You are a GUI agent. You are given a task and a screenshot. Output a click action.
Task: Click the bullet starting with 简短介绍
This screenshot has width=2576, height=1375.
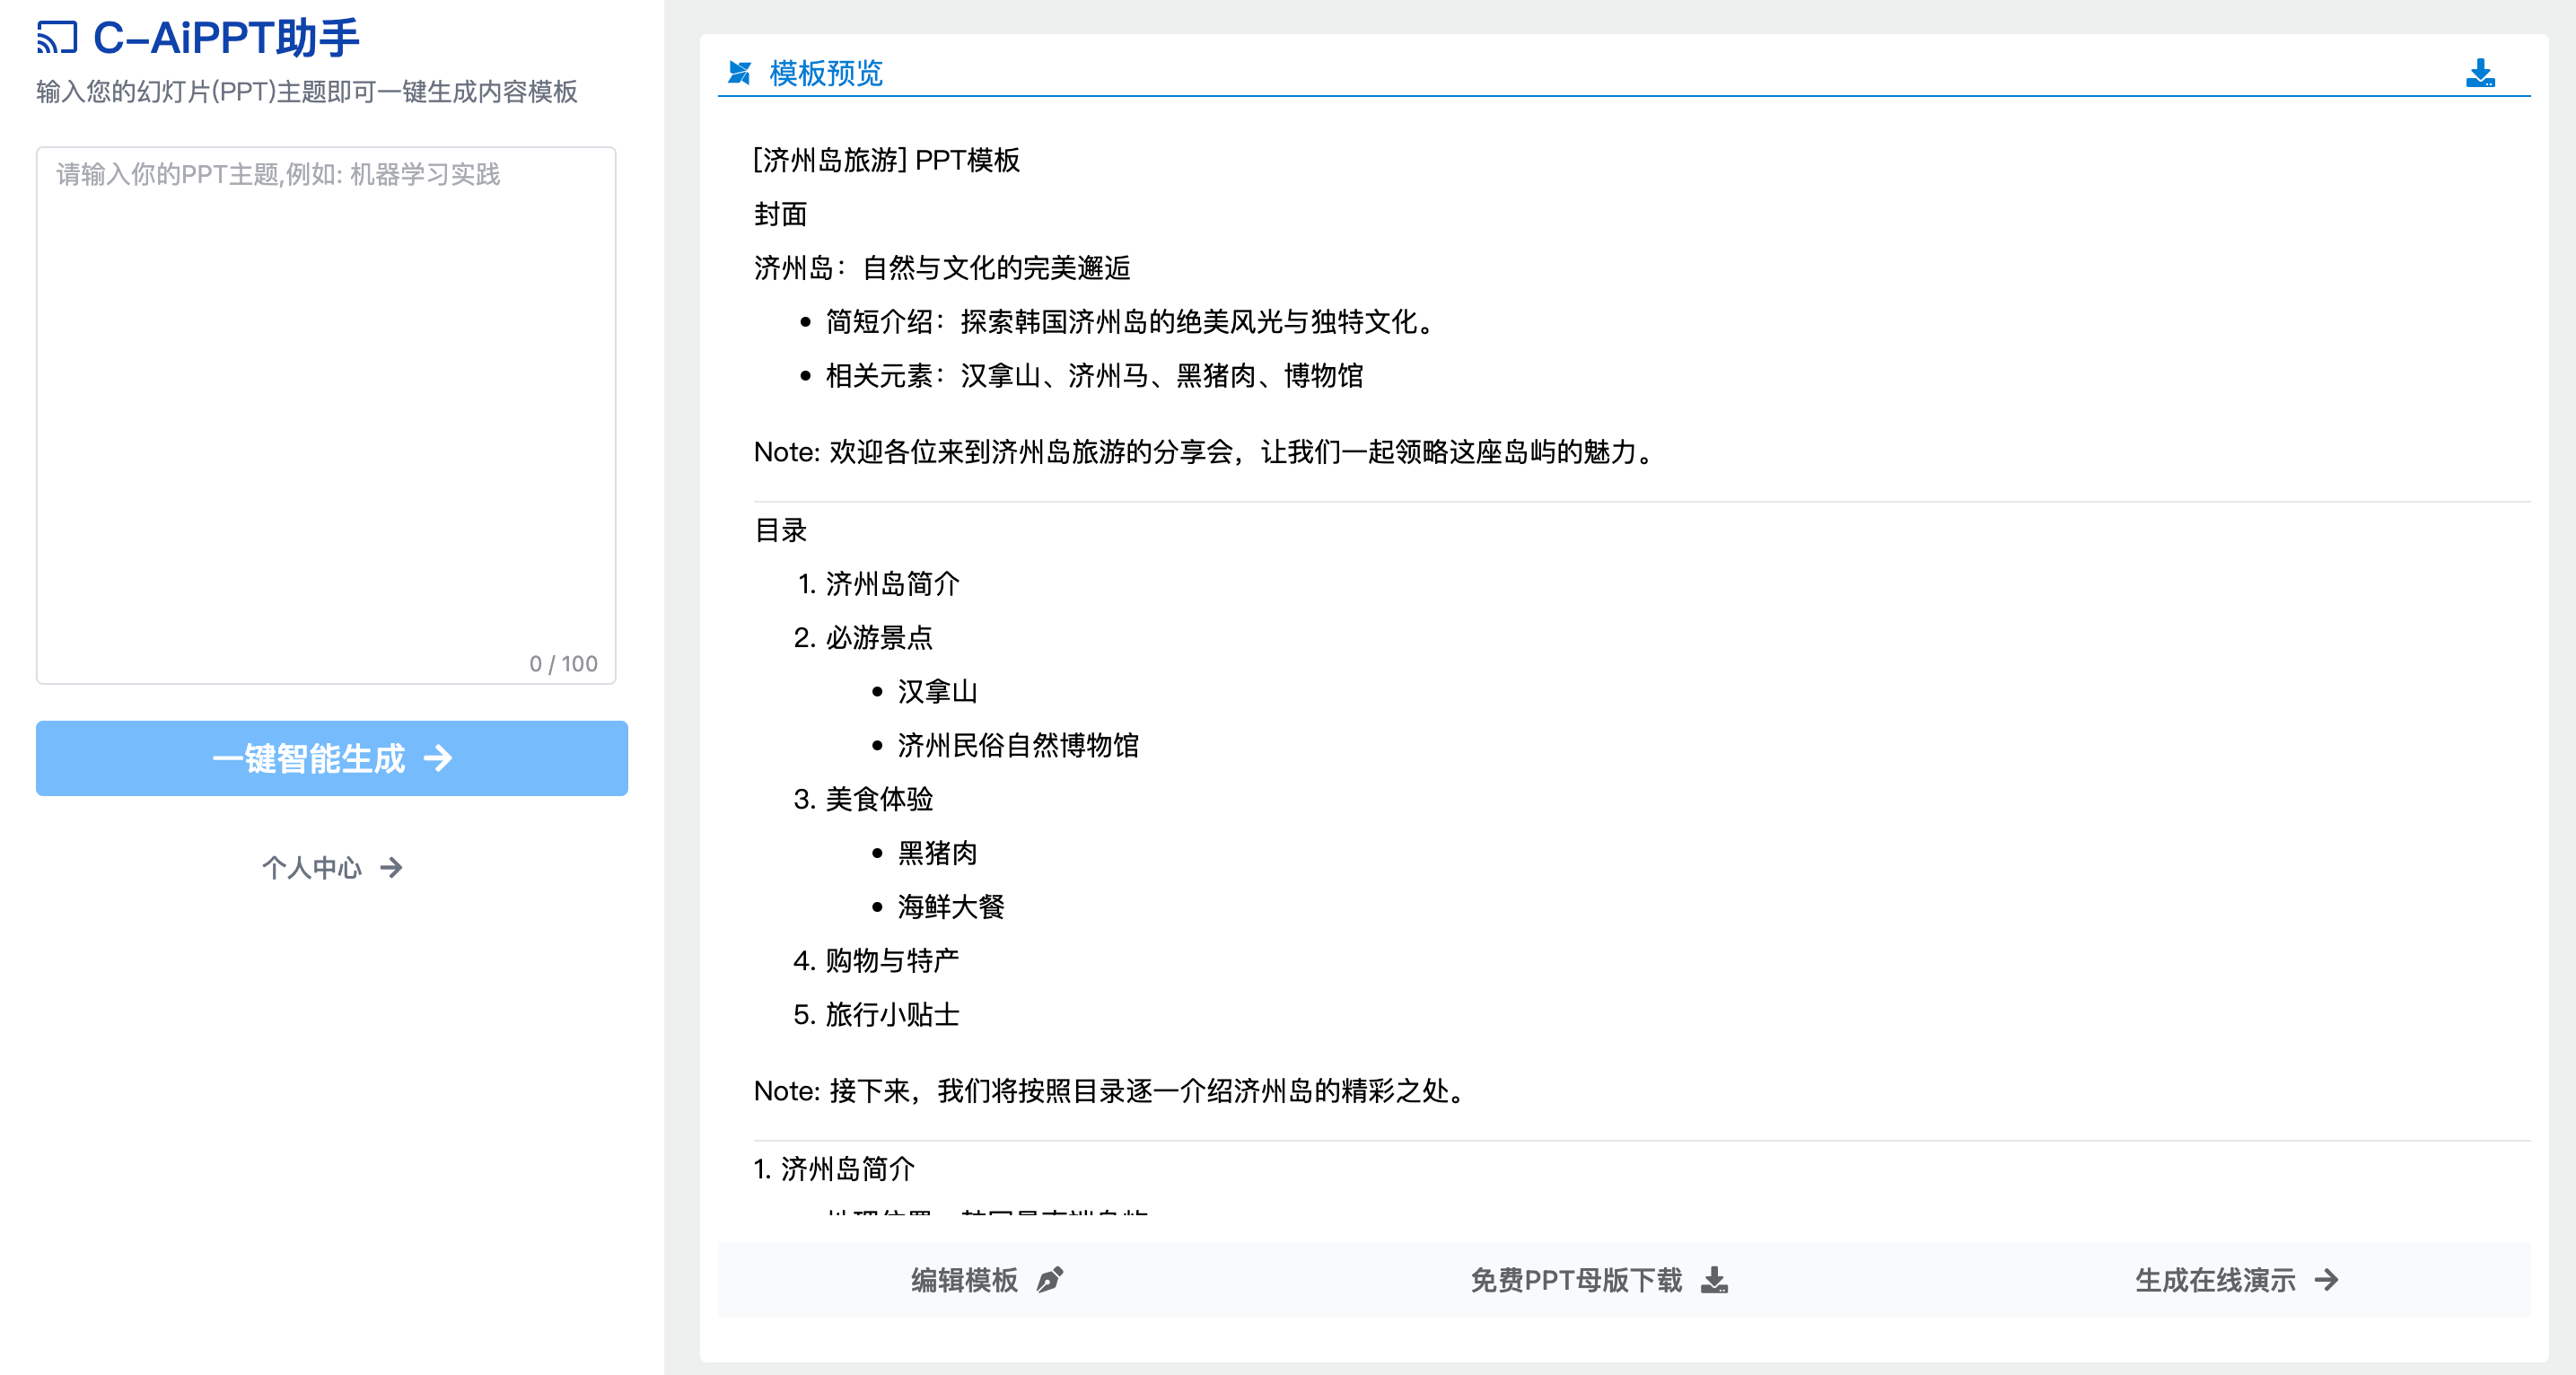pos(1131,322)
